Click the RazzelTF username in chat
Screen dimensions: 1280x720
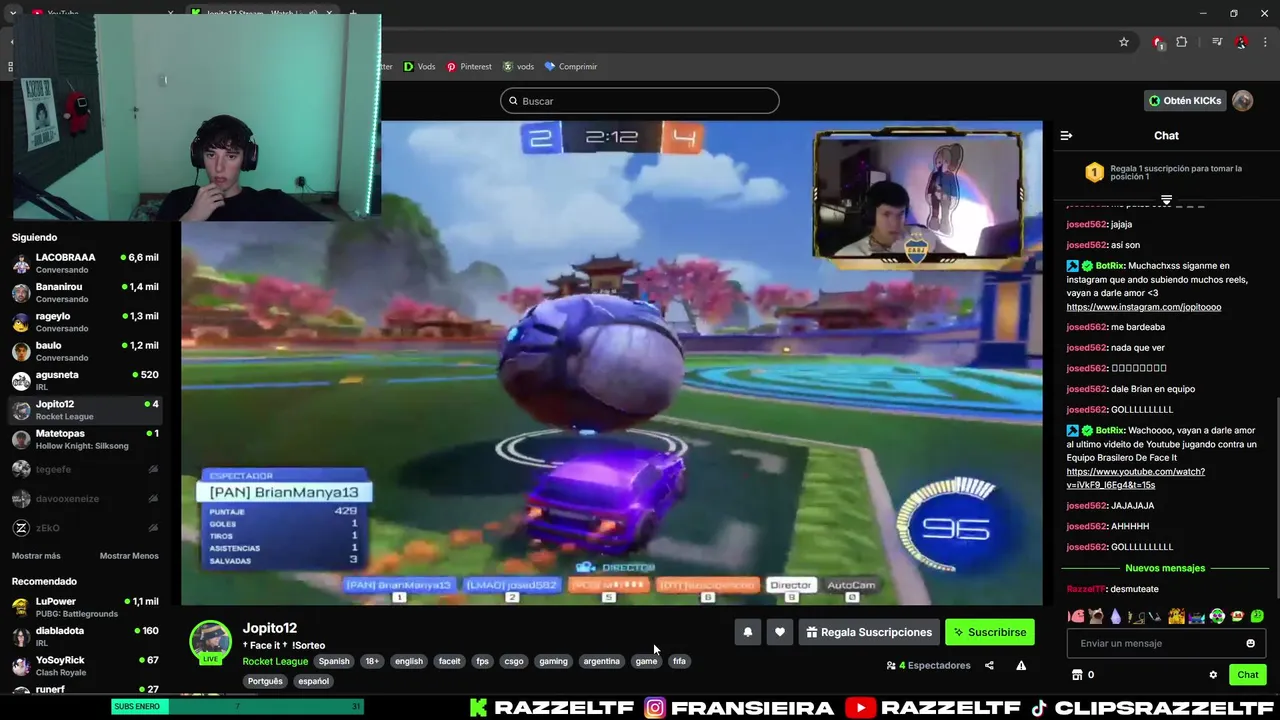[x=1086, y=589]
